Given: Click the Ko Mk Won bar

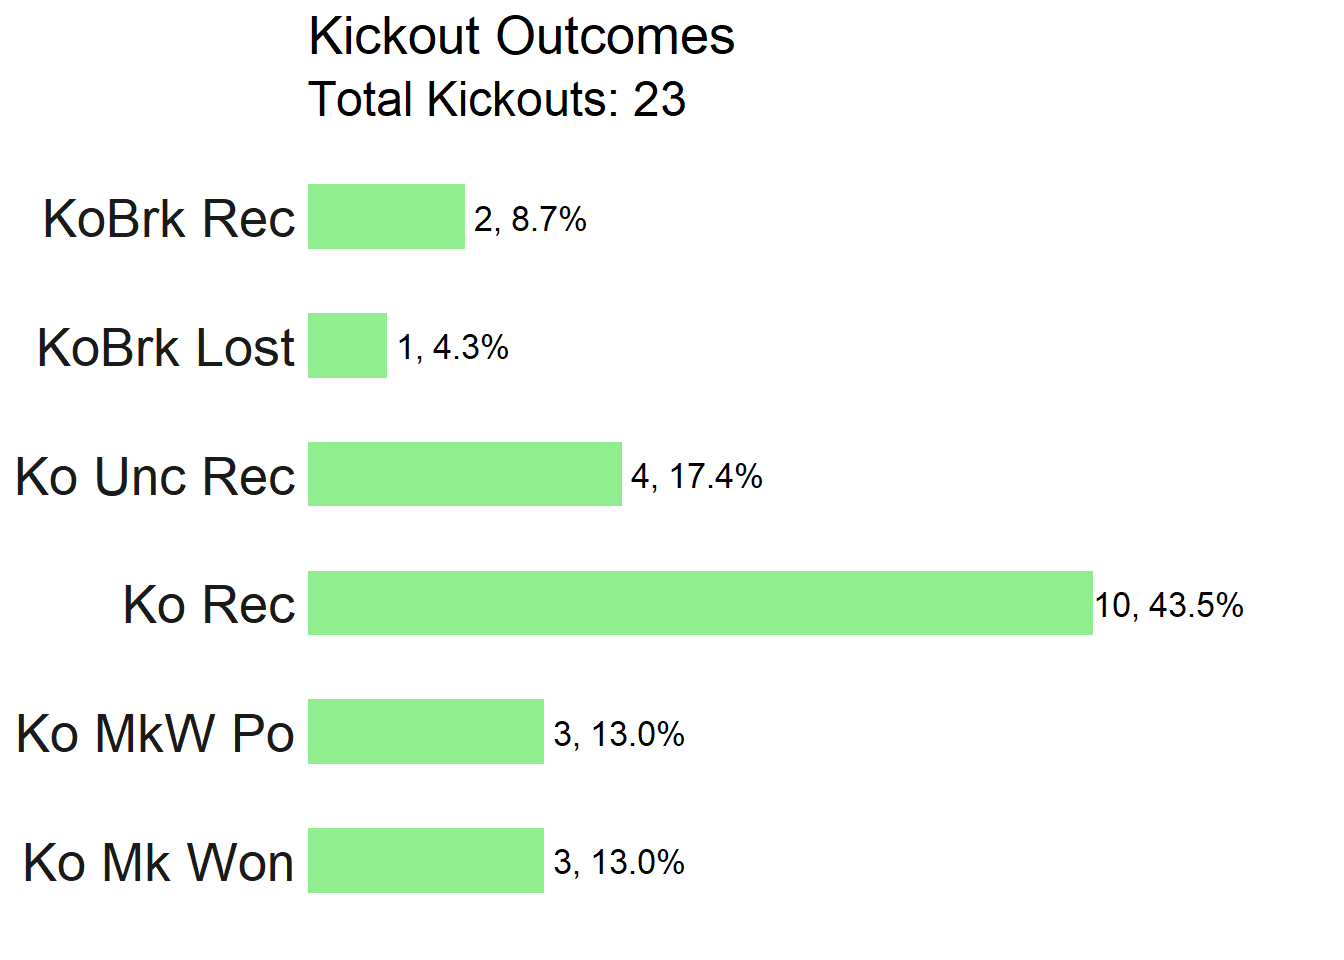Looking at the screenshot, I should (426, 860).
